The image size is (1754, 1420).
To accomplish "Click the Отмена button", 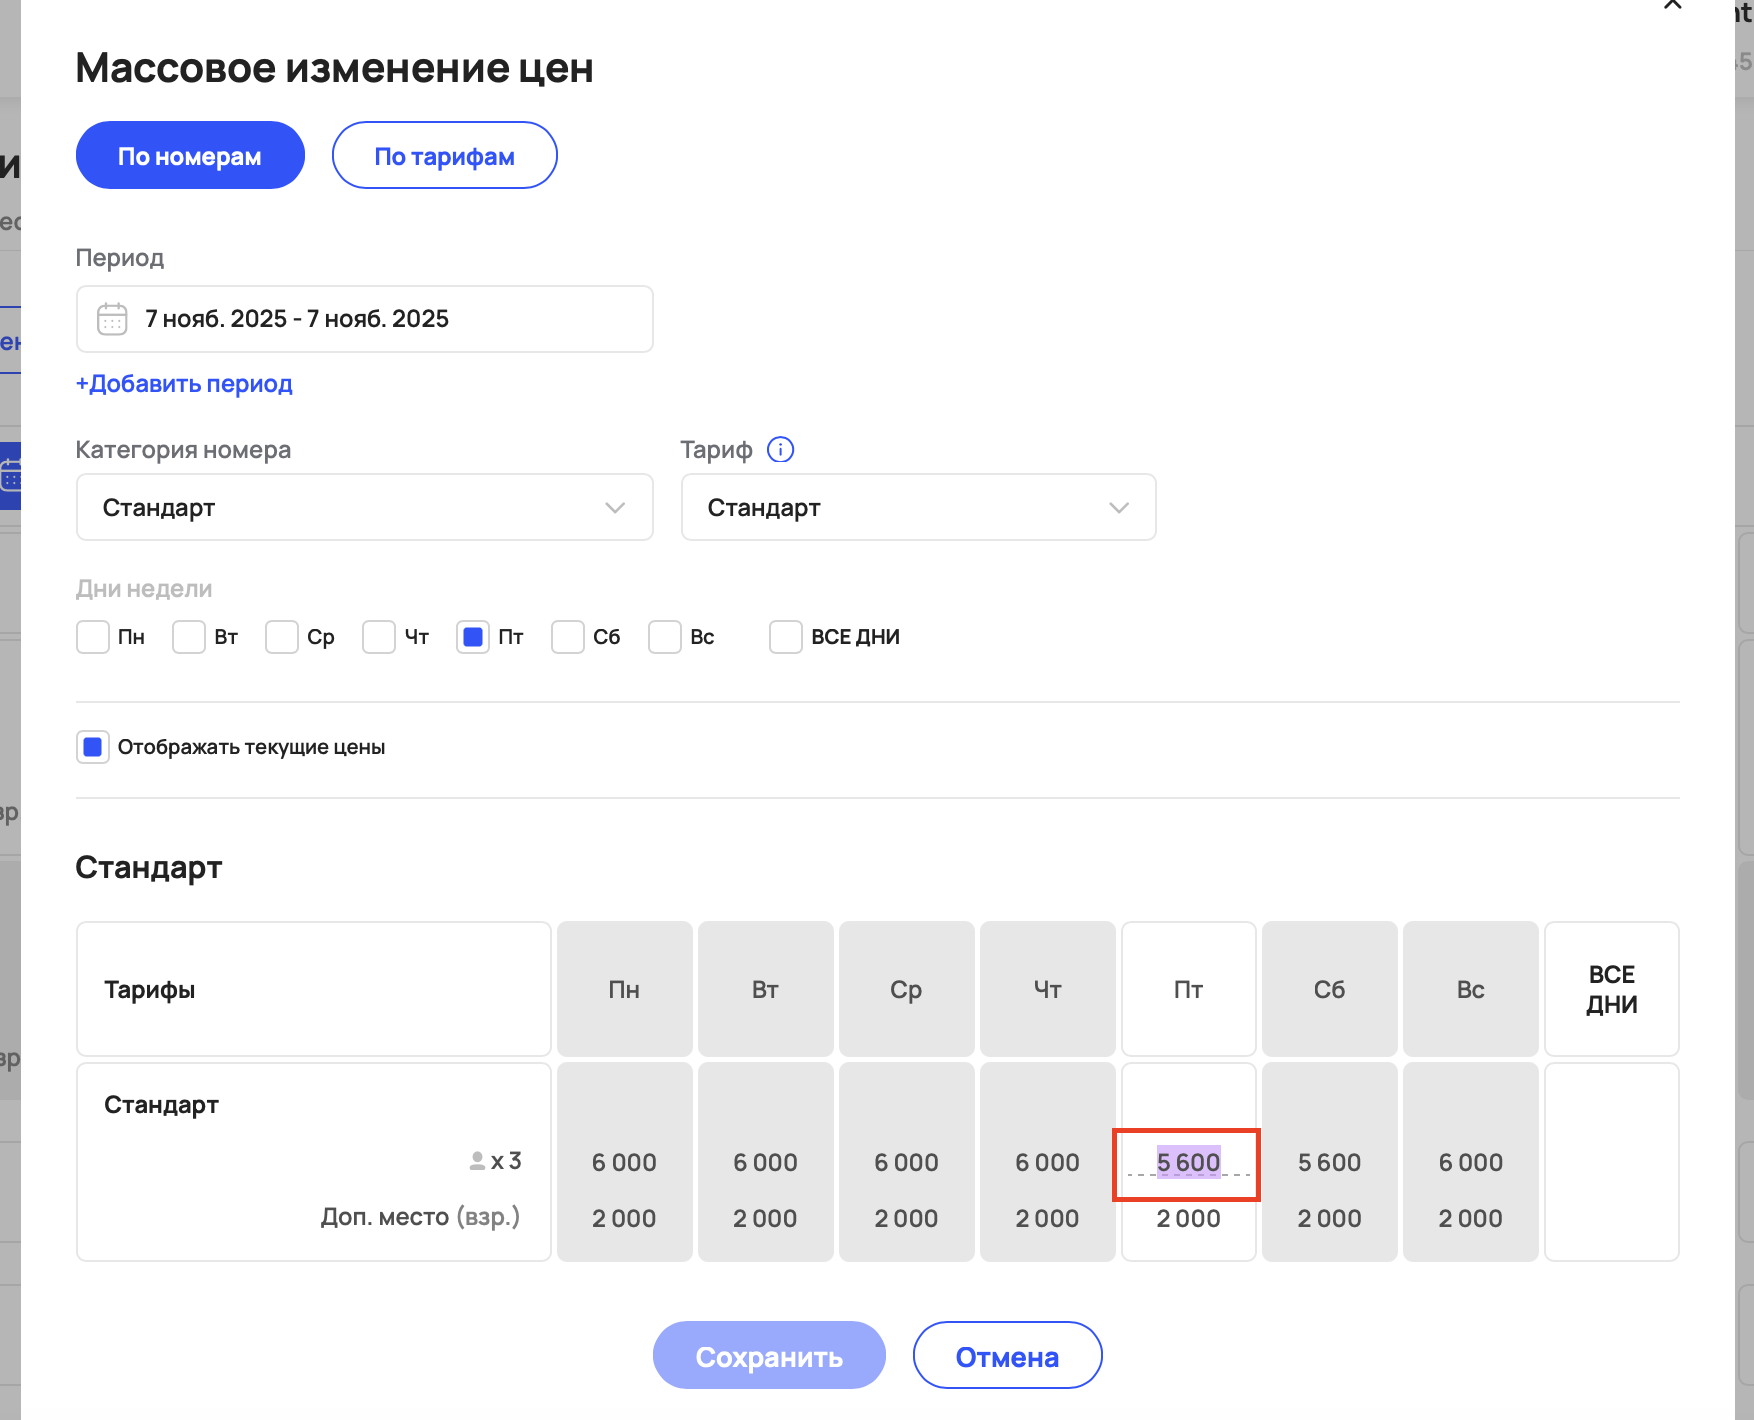I will coord(1007,1356).
